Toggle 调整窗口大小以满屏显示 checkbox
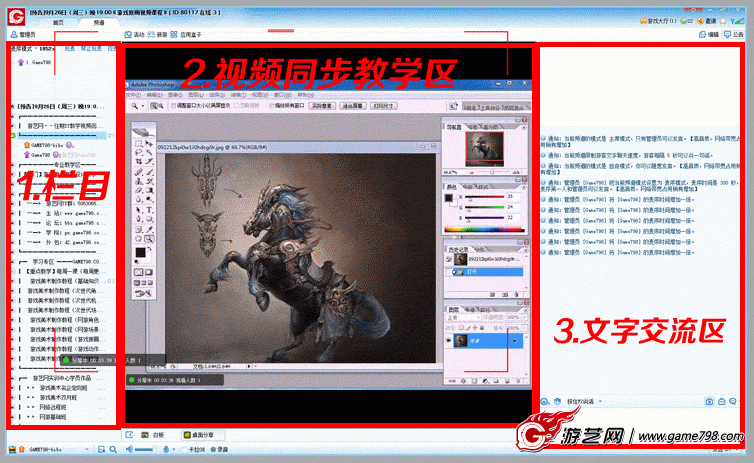This screenshot has width=754, height=463. pos(174,106)
